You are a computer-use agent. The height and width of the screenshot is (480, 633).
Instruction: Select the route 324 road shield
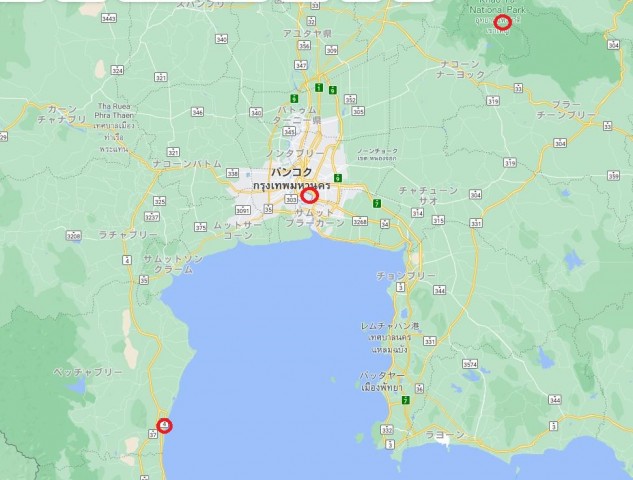click(x=117, y=70)
